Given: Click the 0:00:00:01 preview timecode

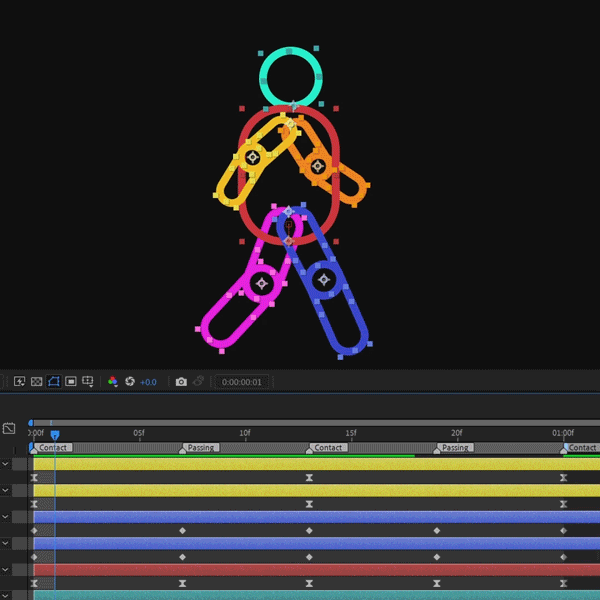Looking at the screenshot, I should (x=242, y=382).
